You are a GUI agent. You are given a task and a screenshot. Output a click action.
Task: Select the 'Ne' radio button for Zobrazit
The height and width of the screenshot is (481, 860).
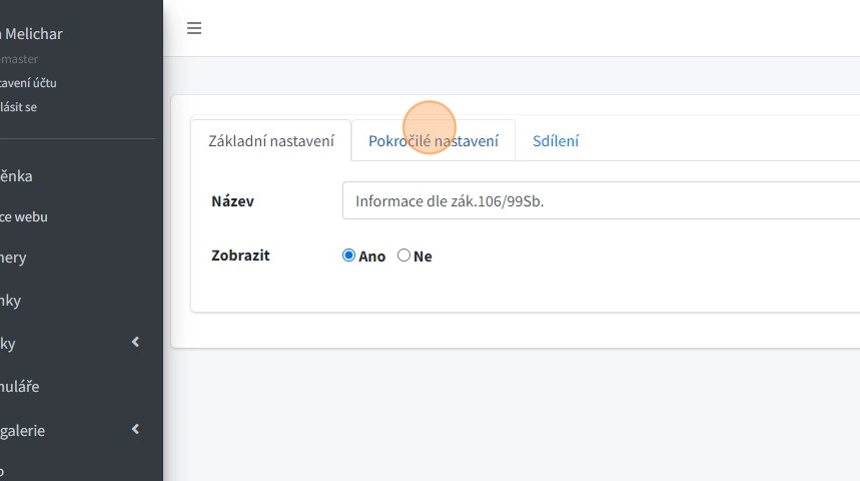click(x=404, y=256)
